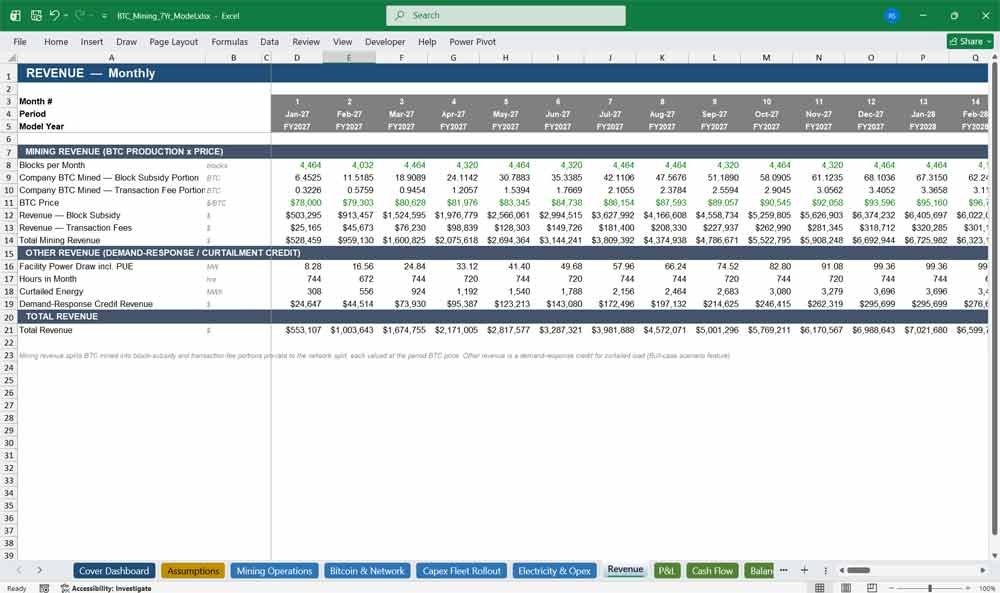The width and height of the screenshot is (1000, 593).
Task: Click the REVENUE — Monthly title cell
Action: coord(91,73)
